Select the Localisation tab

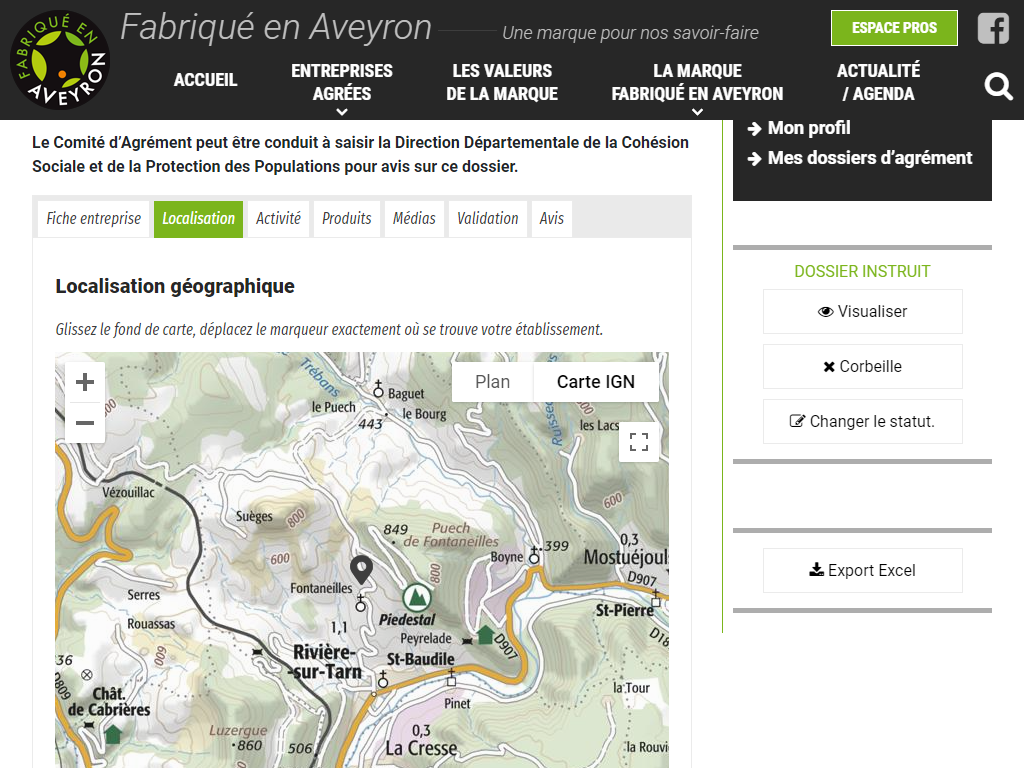click(199, 219)
